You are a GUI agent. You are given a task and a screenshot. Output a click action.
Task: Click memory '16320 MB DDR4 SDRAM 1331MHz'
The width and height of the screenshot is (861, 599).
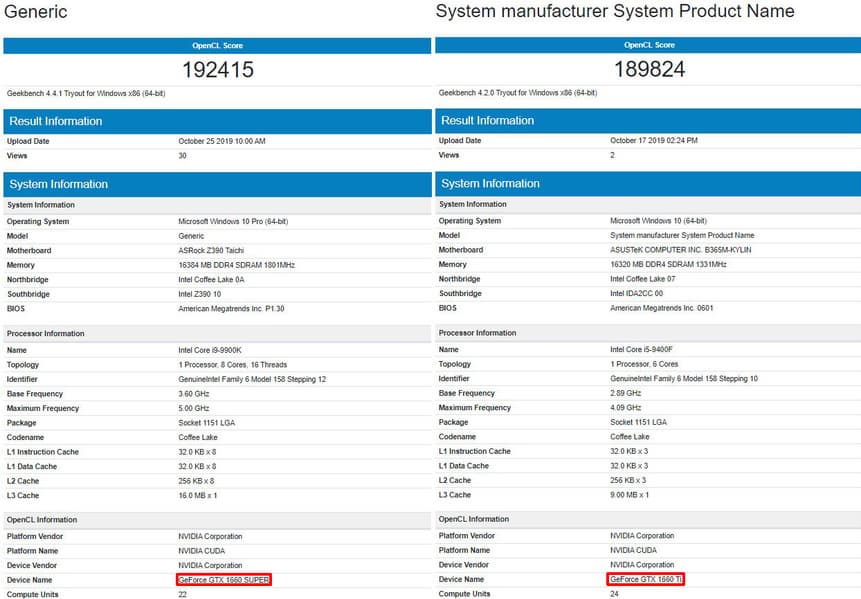pos(668,265)
